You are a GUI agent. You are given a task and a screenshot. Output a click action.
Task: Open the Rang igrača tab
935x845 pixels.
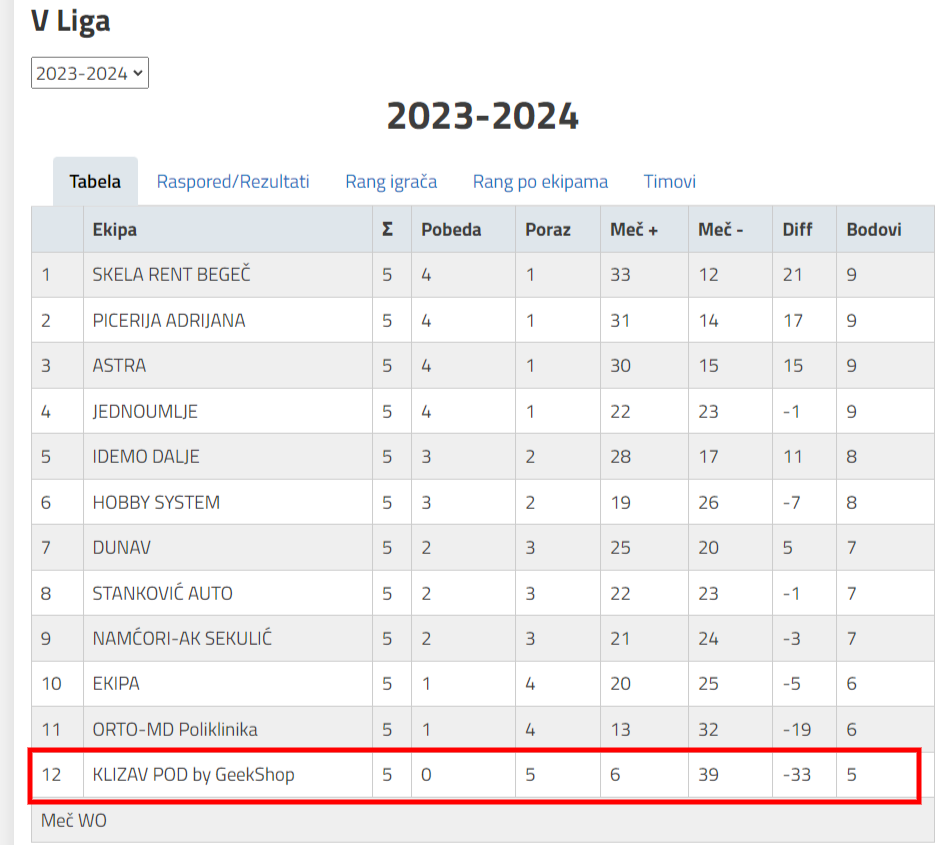pyautogui.click(x=391, y=182)
